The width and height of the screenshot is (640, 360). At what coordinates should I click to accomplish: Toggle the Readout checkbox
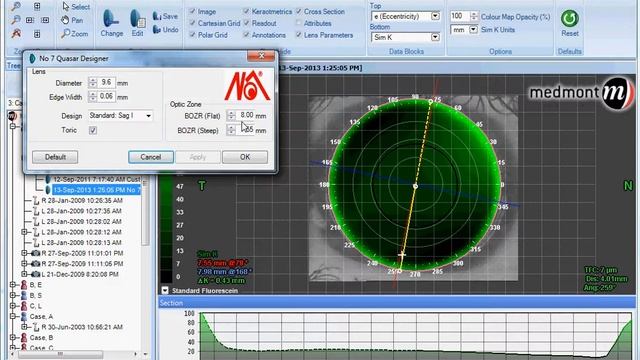point(246,23)
